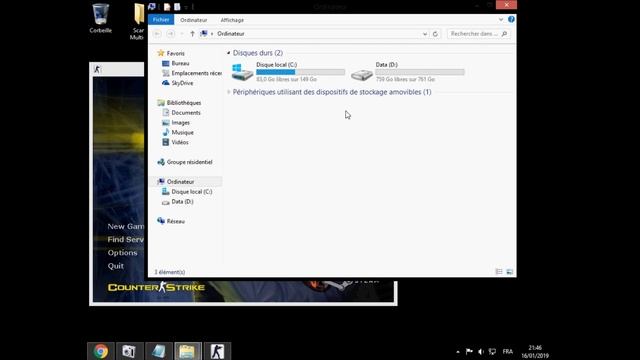Open the Explorer help icon
The height and width of the screenshot is (360, 640).
pos(511,19)
